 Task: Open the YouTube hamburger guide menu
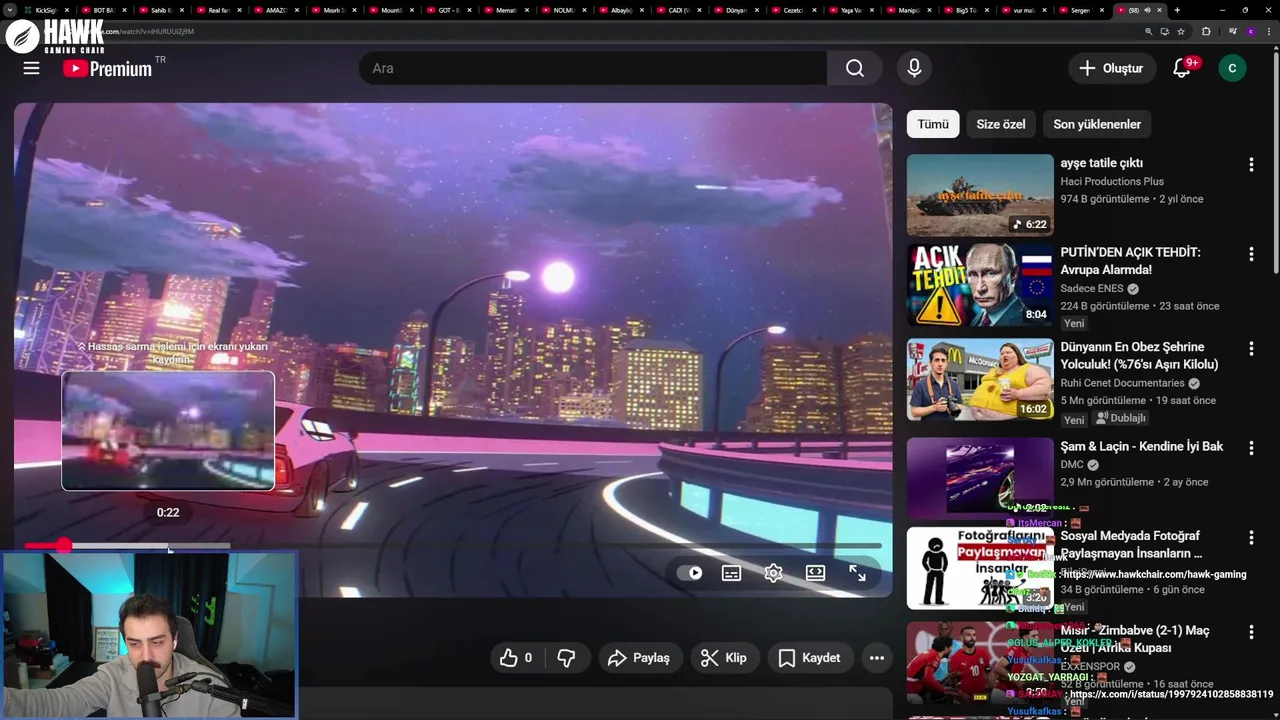pos(31,68)
